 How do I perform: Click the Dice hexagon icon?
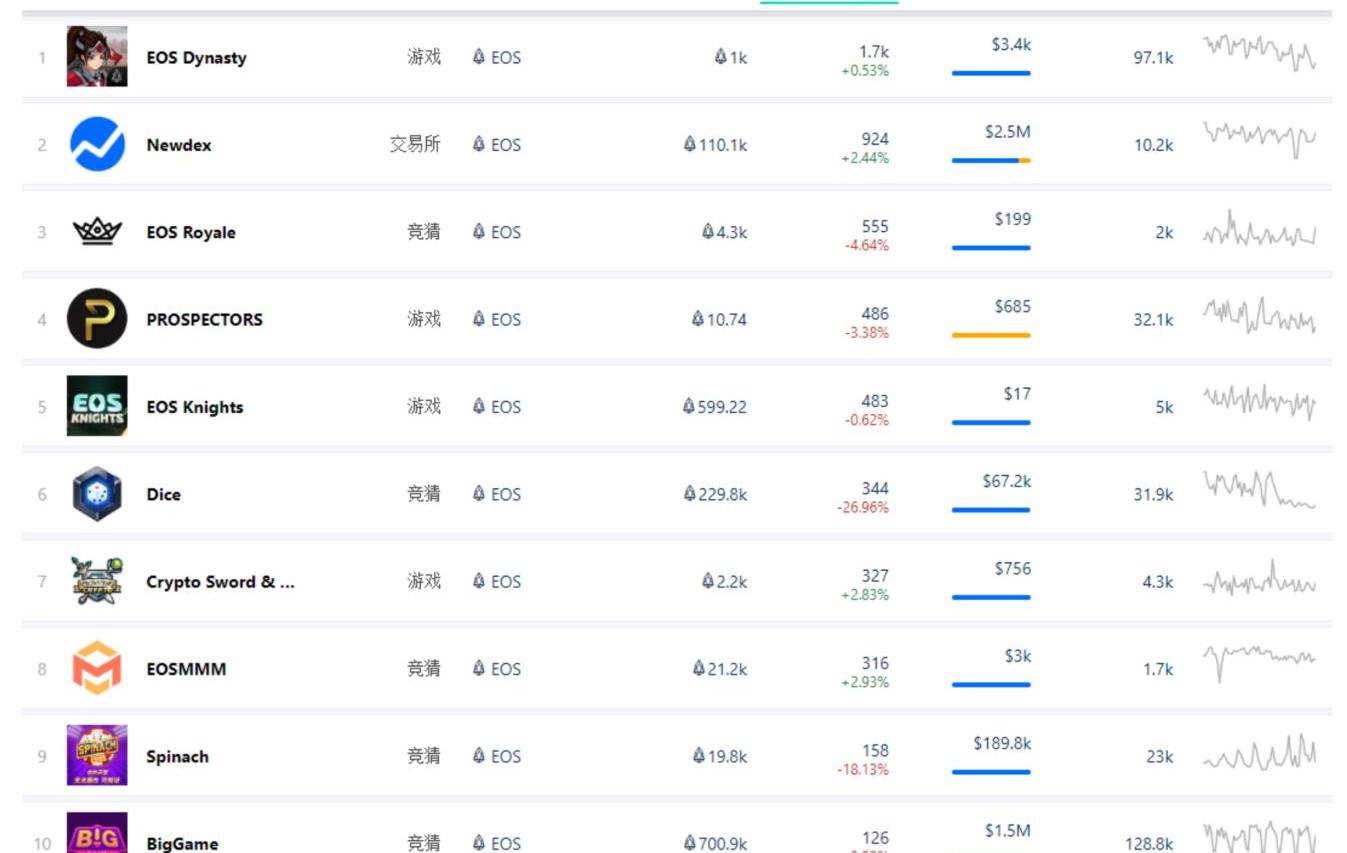click(x=97, y=494)
